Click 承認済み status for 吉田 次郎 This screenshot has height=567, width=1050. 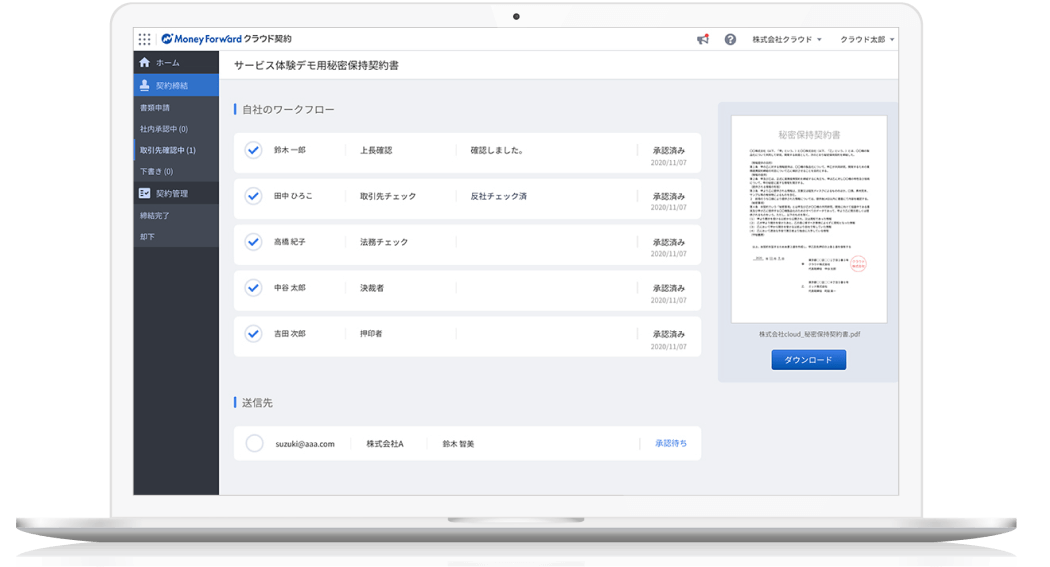click(668, 334)
